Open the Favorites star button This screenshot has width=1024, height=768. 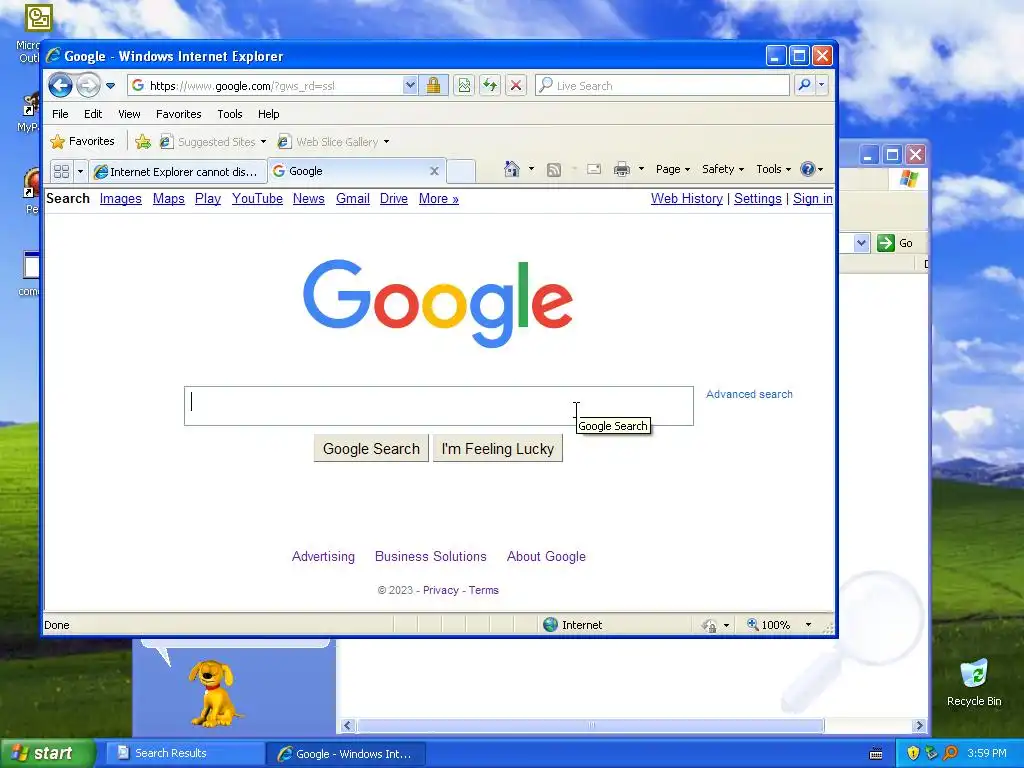[x=83, y=141]
